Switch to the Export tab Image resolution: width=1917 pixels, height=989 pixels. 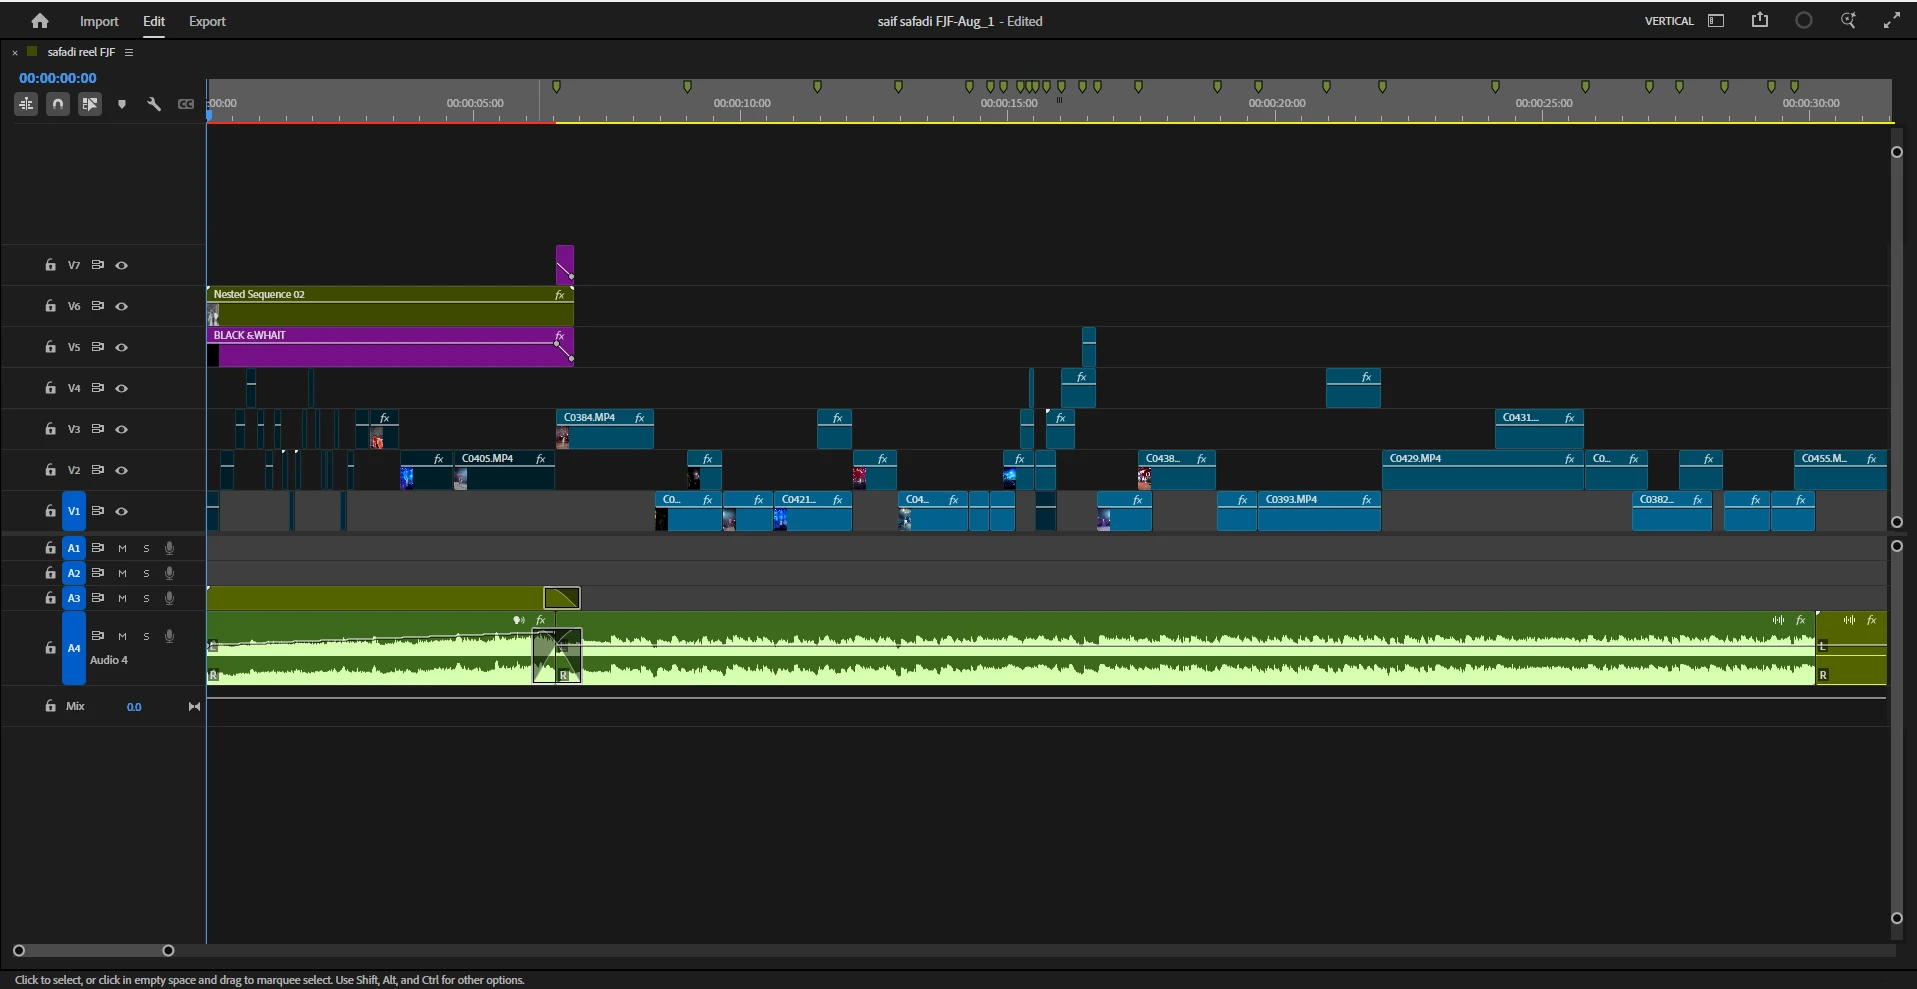pos(207,21)
